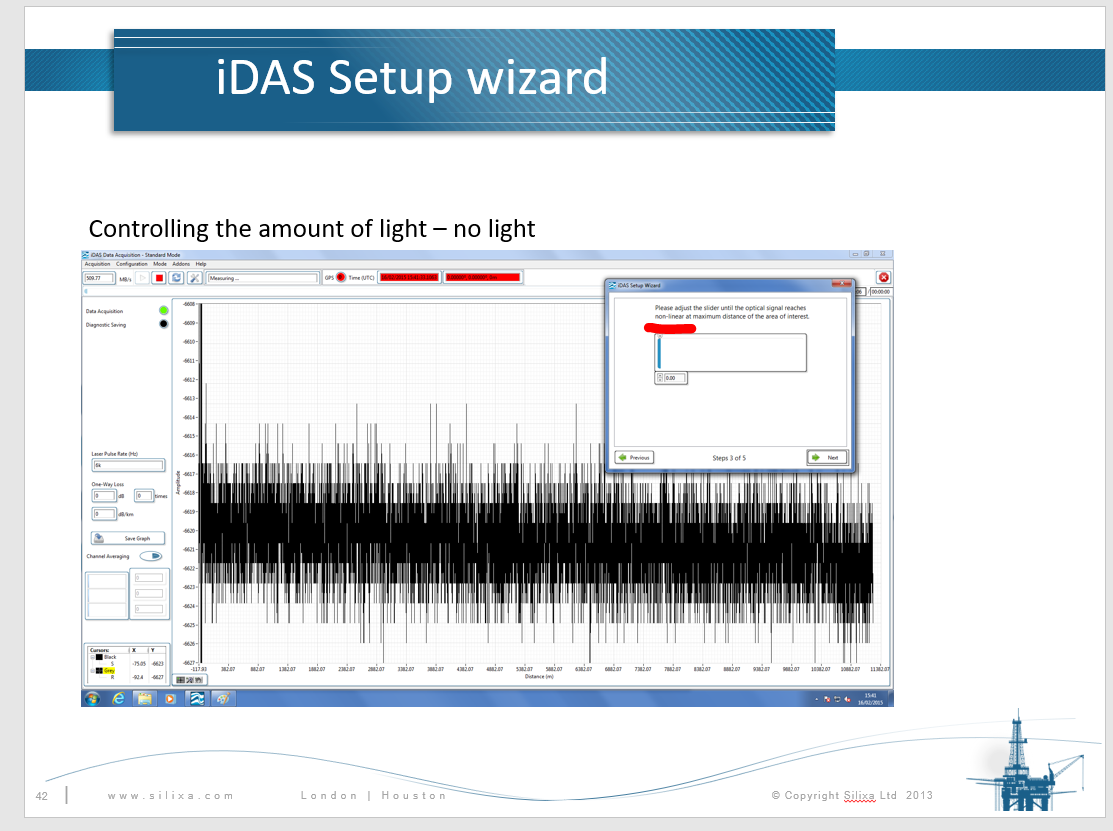1113x831 pixels.
Task: Click the Save Graph button
Action: tap(128, 538)
